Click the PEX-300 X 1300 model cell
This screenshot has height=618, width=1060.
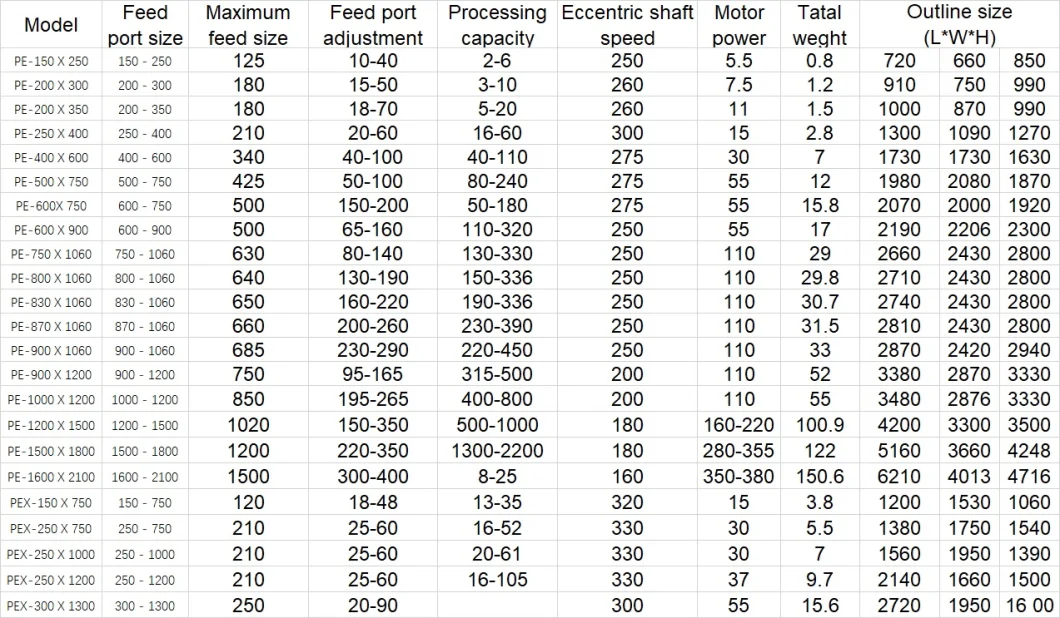(x=51, y=606)
